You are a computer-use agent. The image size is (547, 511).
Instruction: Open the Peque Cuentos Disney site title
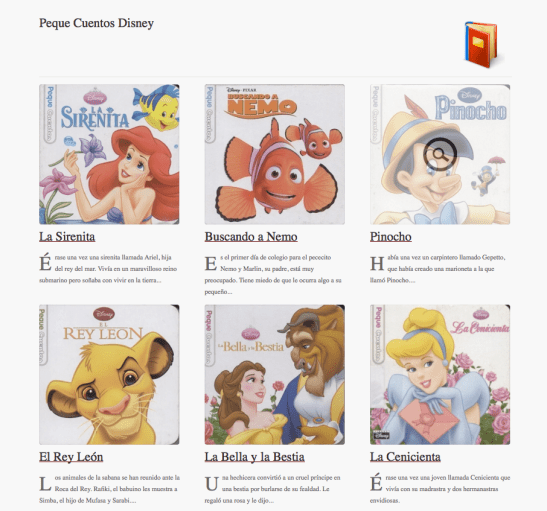(x=96, y=23)
